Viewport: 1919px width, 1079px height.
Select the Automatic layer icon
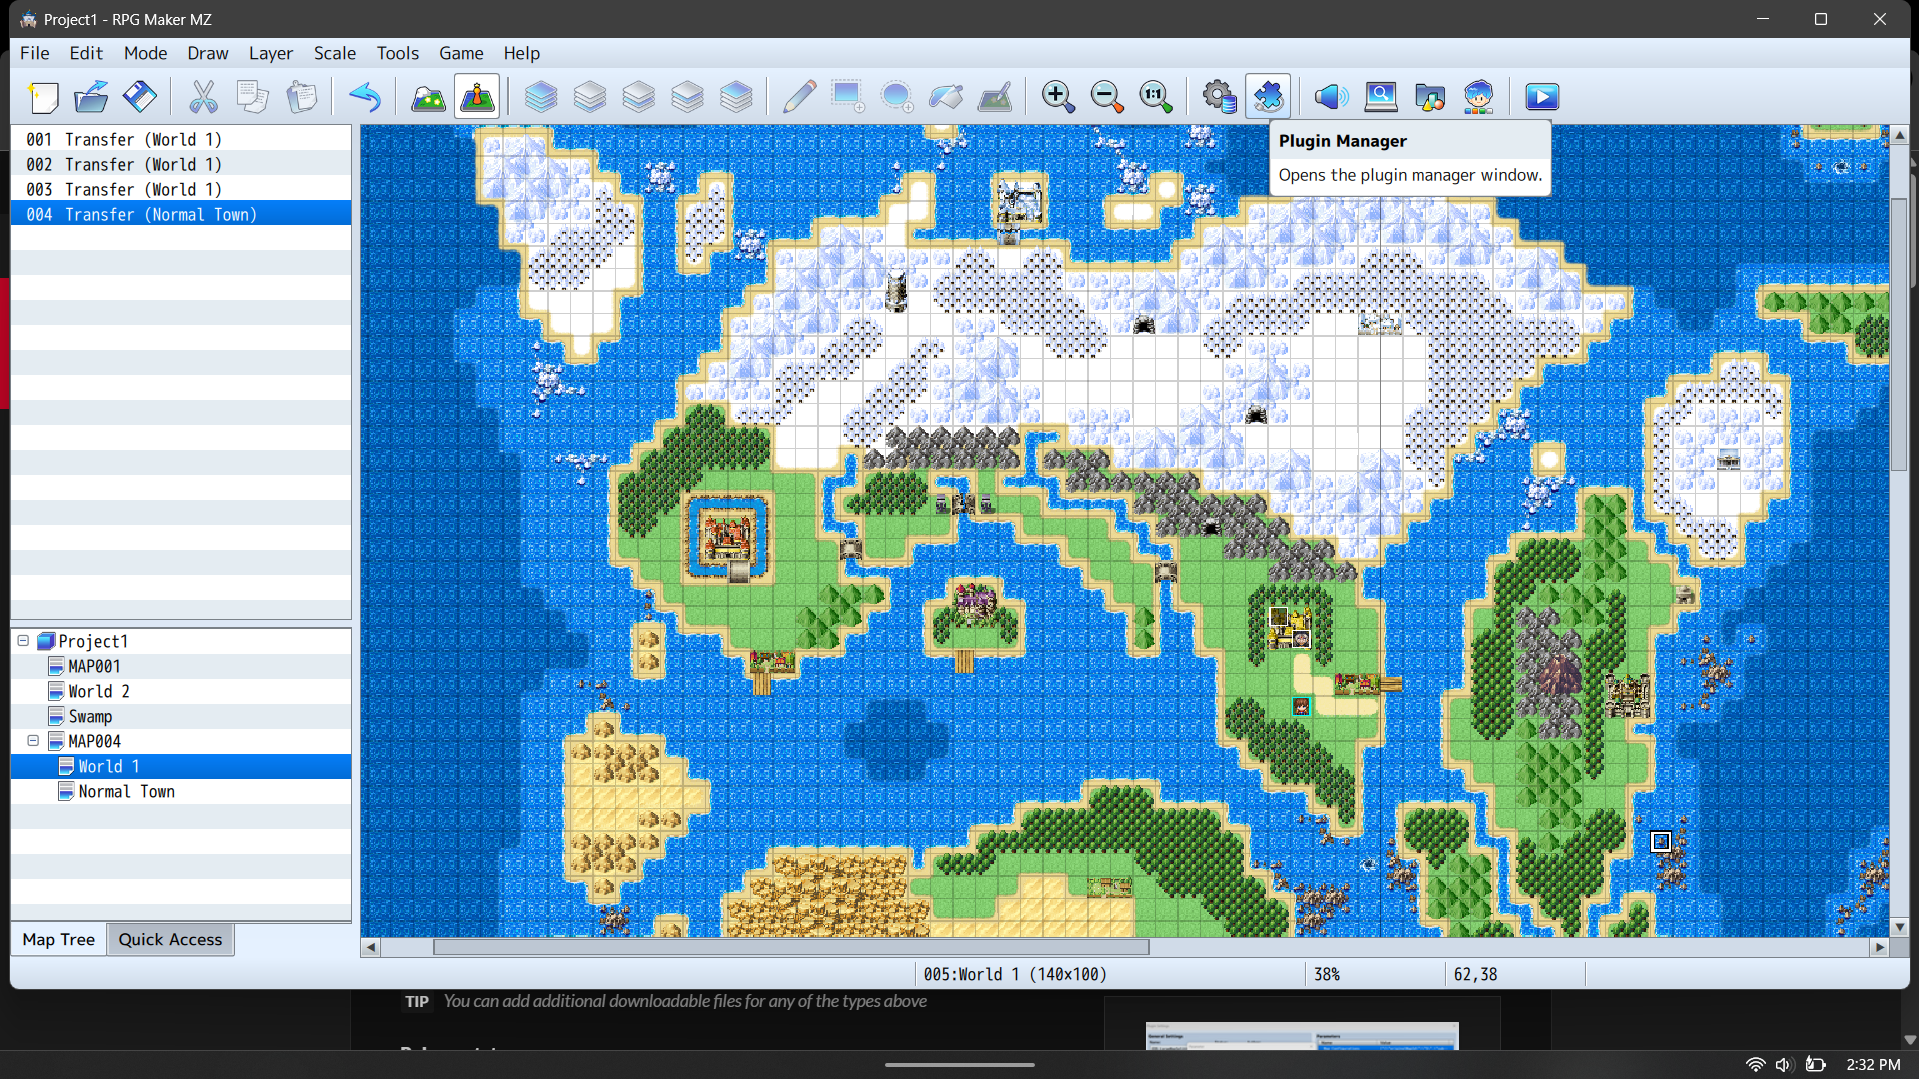(x=541, y=97)
